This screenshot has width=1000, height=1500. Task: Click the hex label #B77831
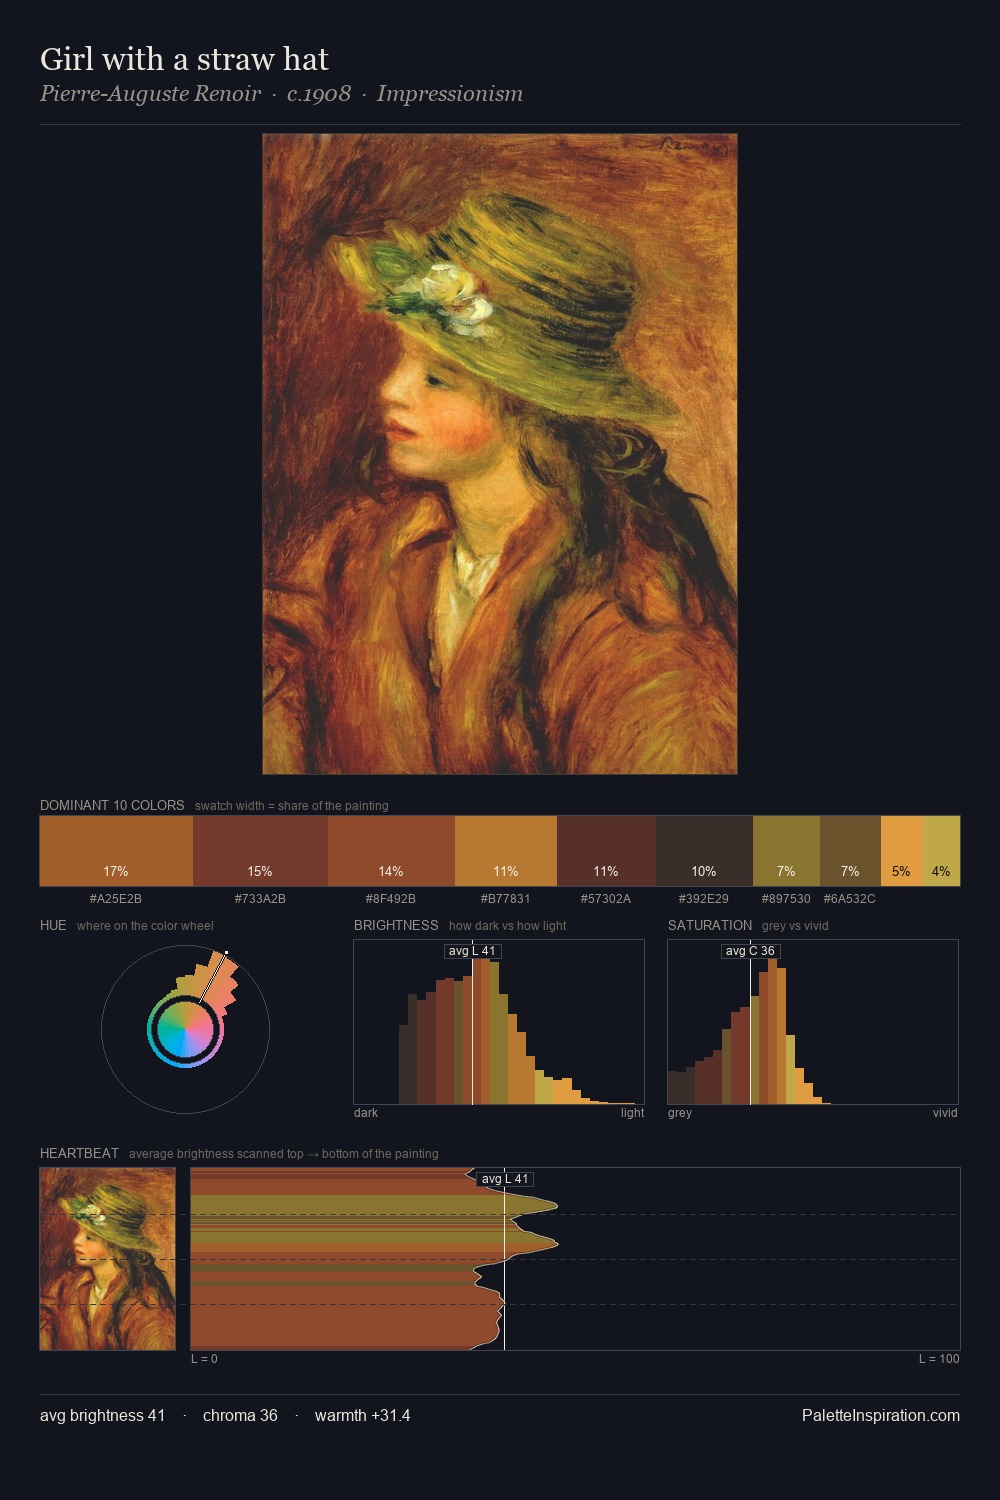tap(506, 899)
